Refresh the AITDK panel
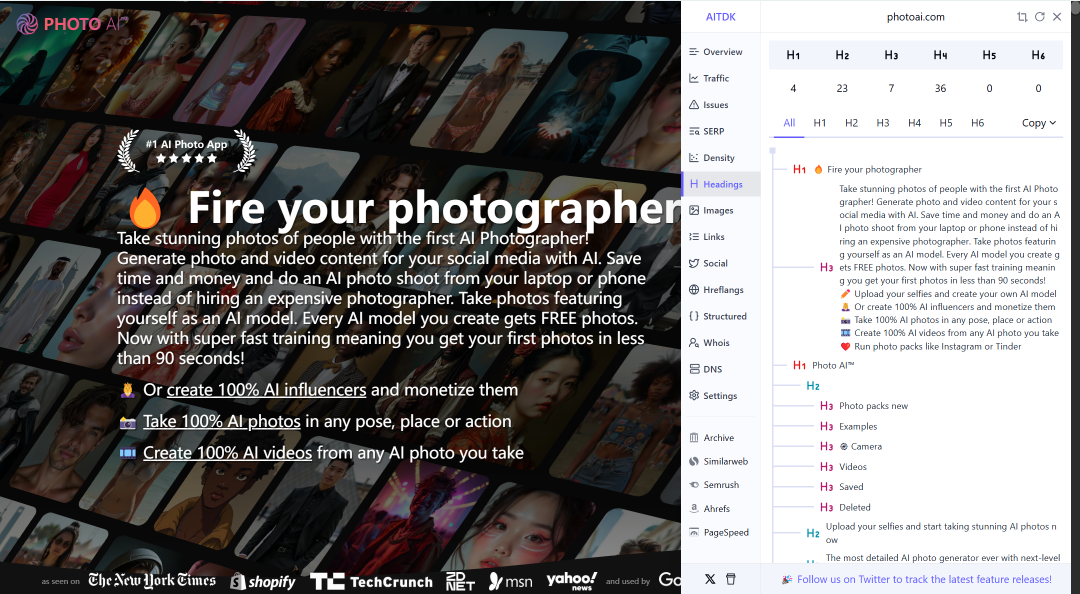The height and width of the screenshot is (594, 1080). pos(1039,17)
